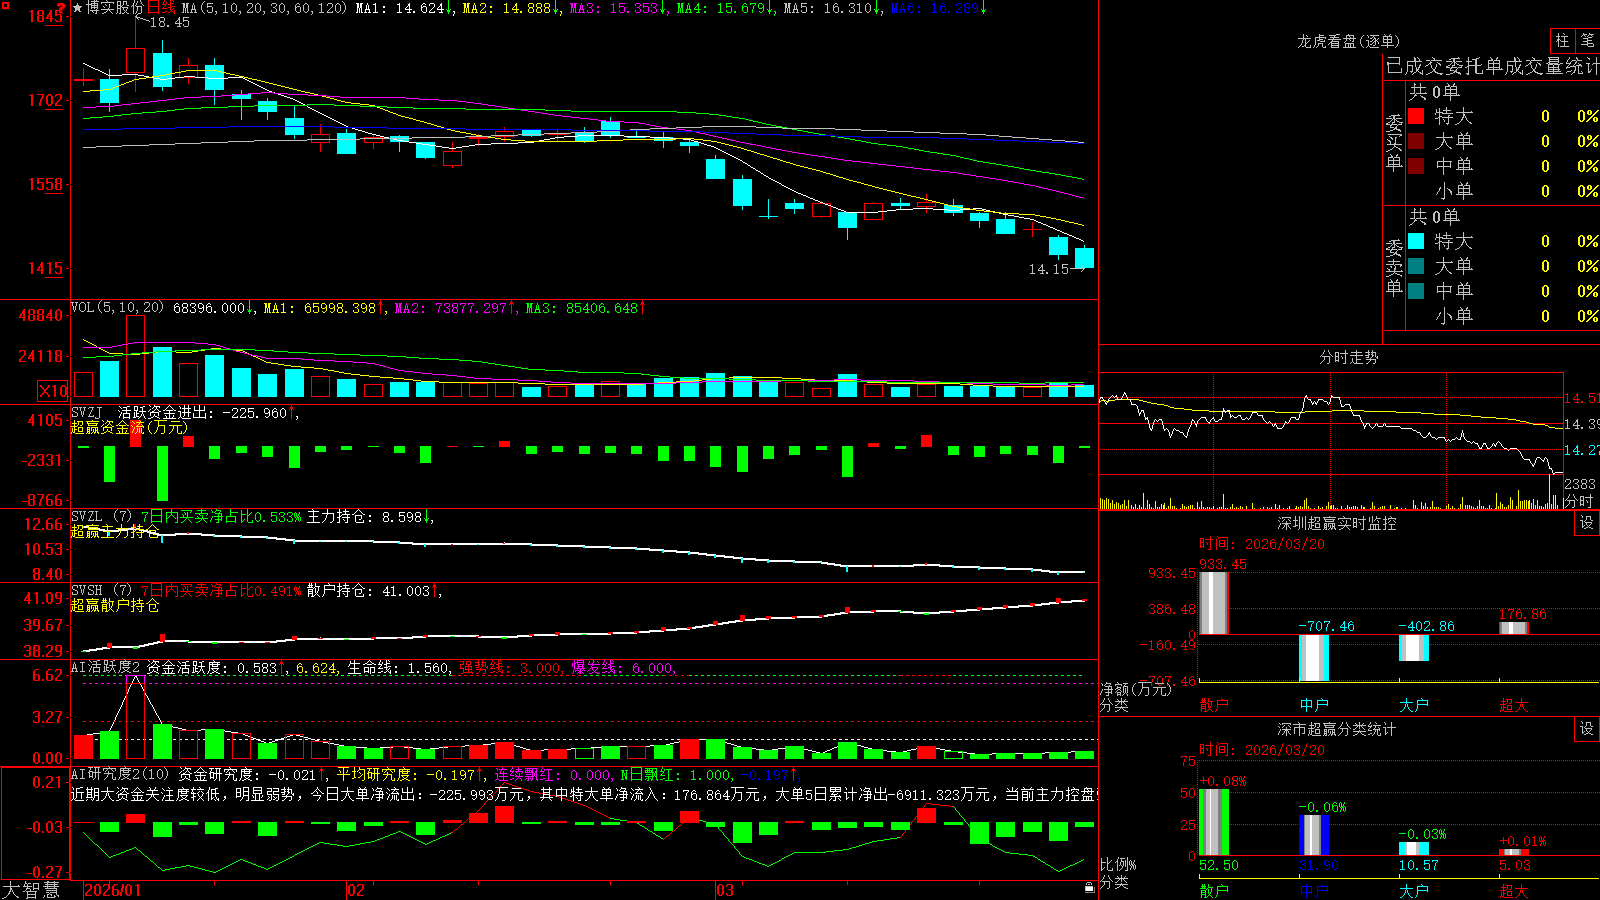Click the 2026/01 date marker on time axis

point(112,890)
